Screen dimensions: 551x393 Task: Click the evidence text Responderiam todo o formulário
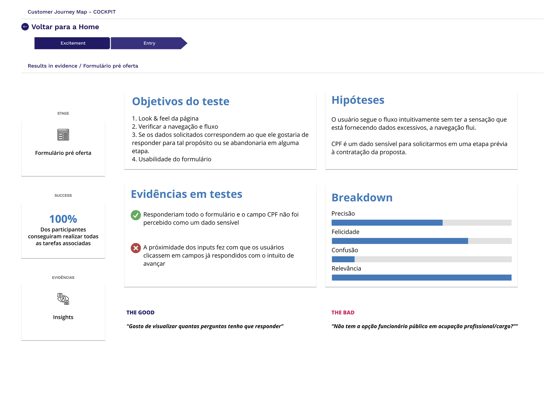[221, 219]
